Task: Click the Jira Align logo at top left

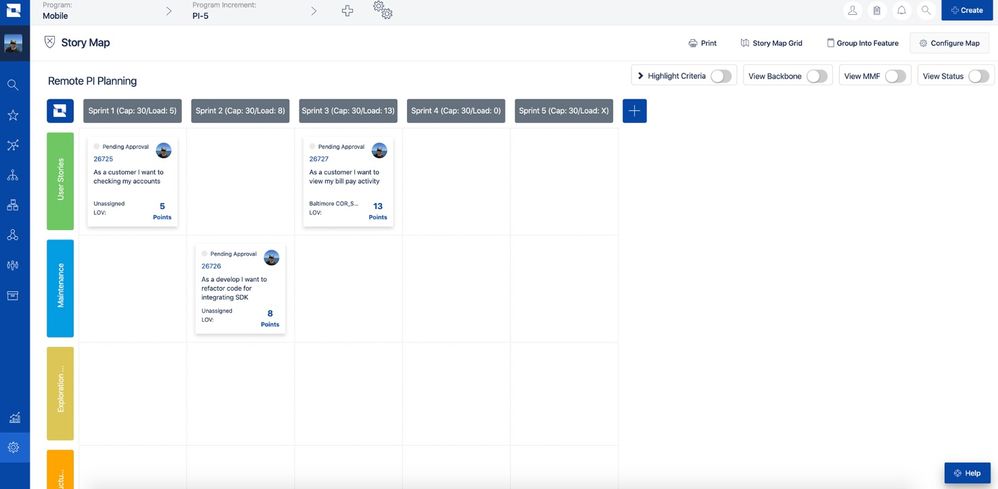Action: point(13,10)
